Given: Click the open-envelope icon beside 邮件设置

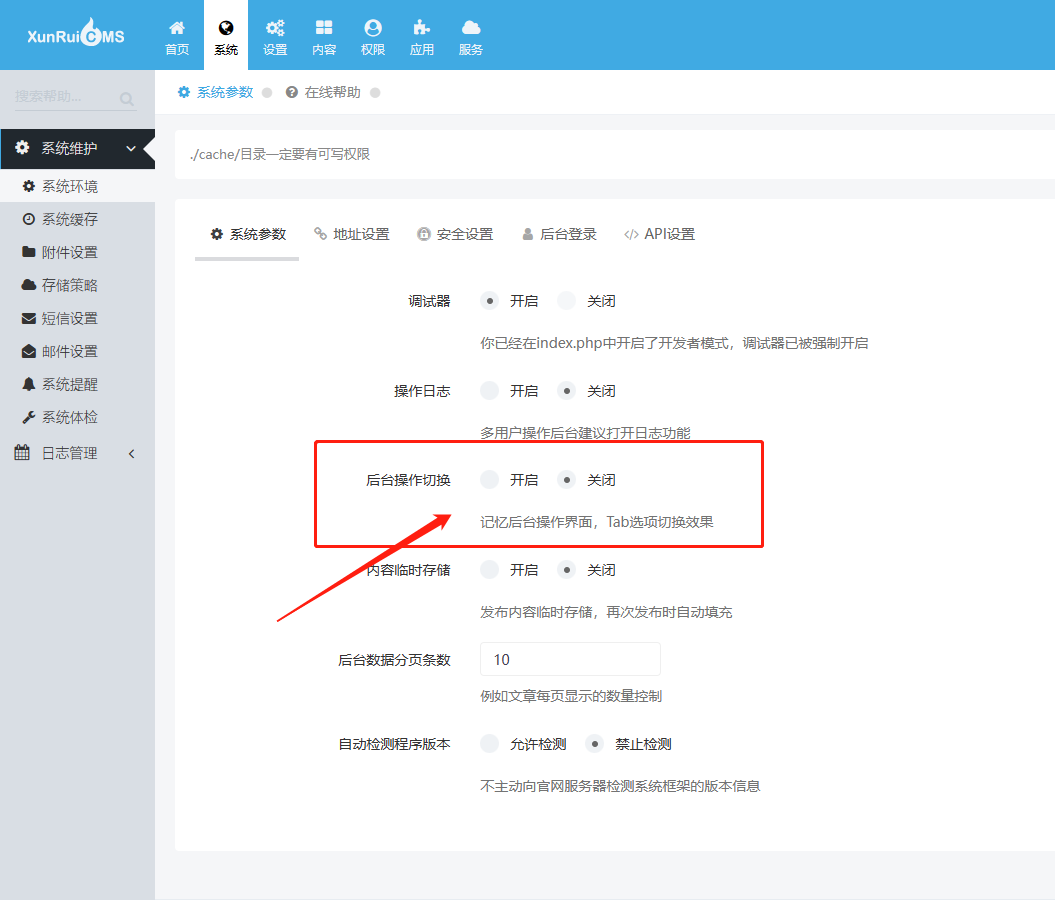Looking at the screenshot, I should pos(29,351).
